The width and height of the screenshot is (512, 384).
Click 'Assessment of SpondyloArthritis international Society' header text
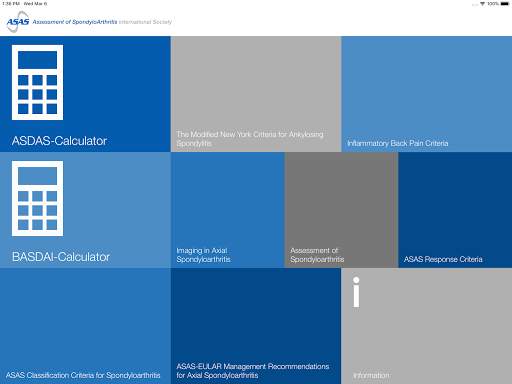[x=102, y=22]
